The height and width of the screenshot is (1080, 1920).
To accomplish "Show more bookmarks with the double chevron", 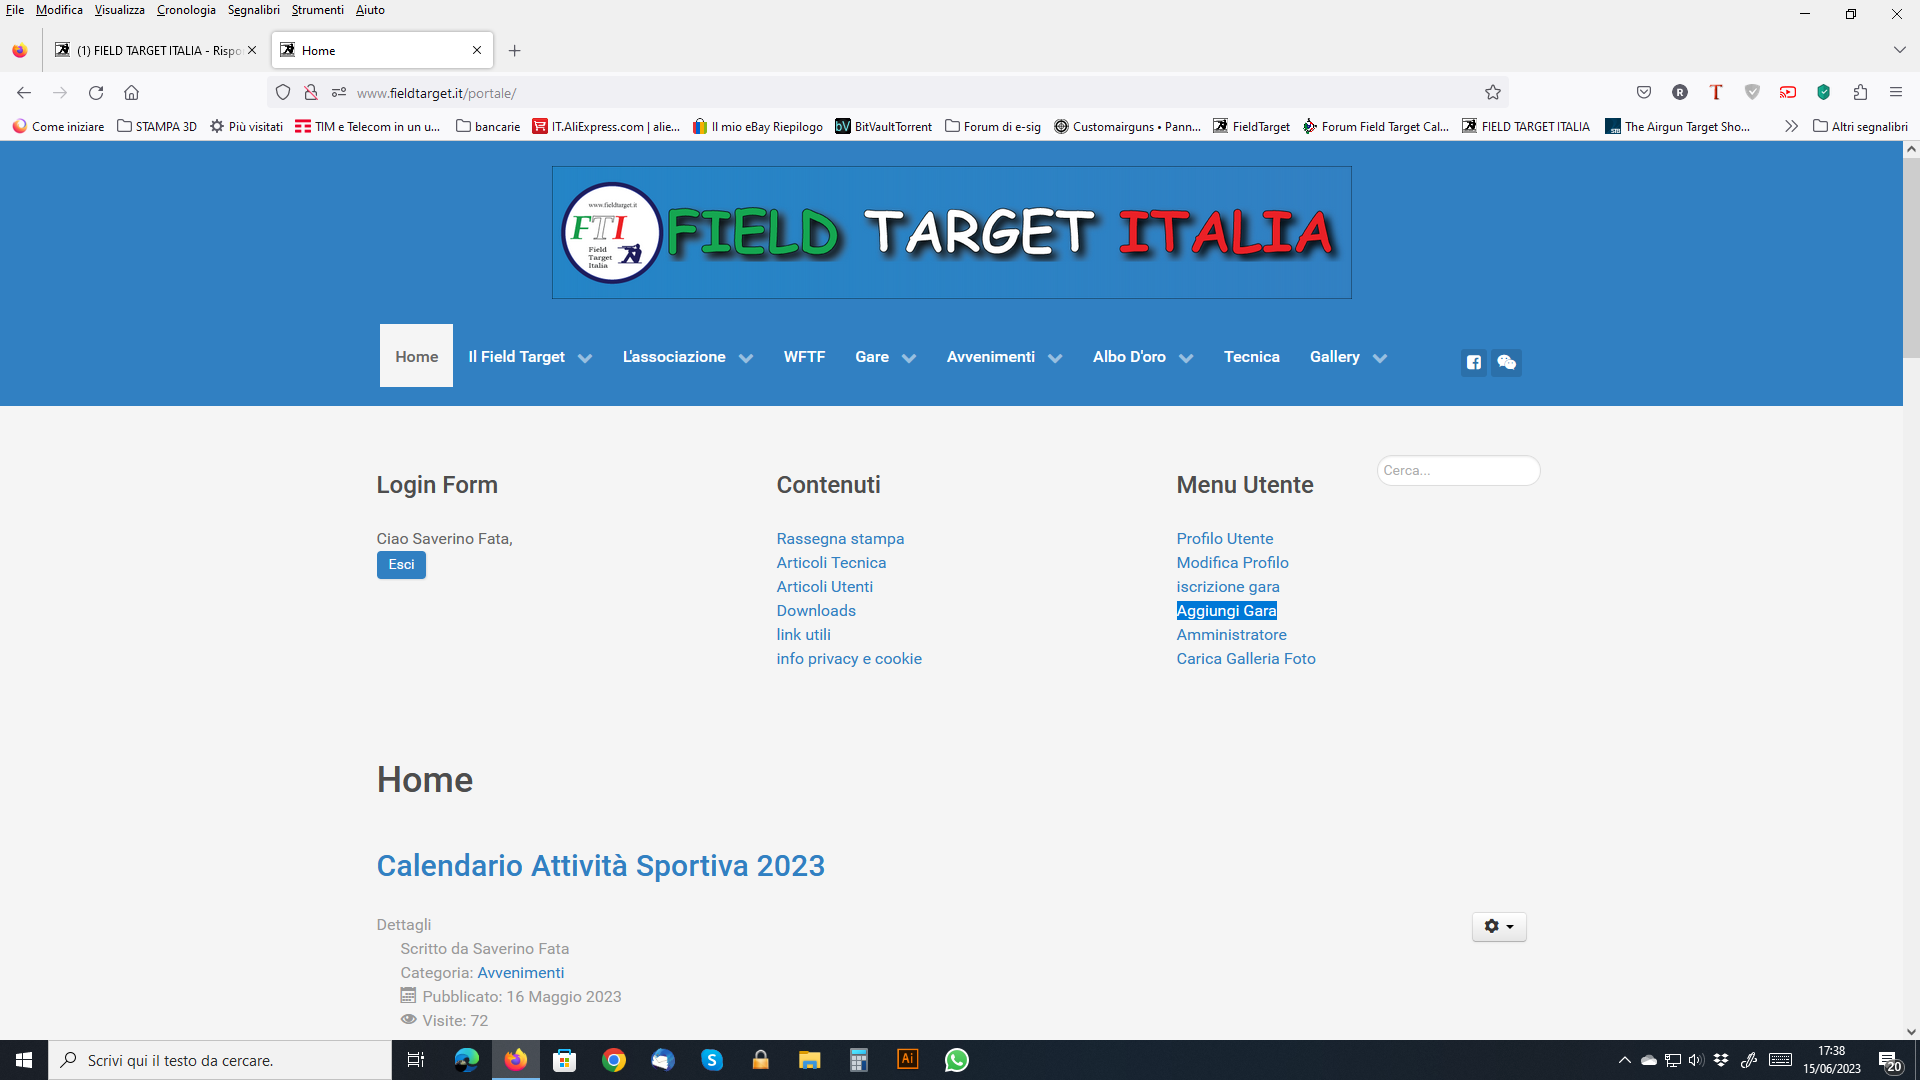I will (1791, 126).
